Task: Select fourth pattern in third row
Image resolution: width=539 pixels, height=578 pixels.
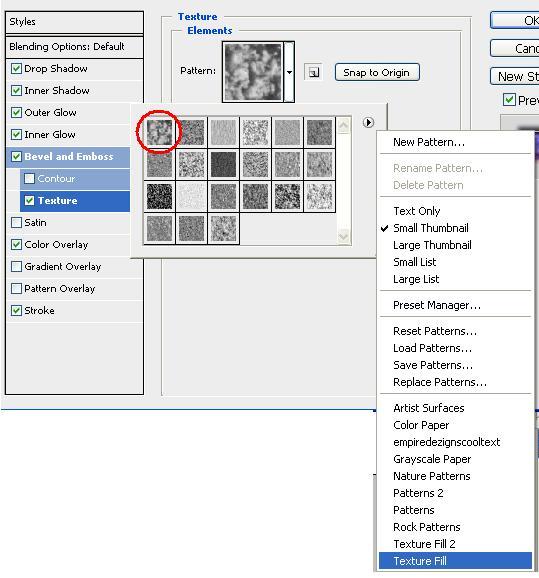Action: point(255,196)
